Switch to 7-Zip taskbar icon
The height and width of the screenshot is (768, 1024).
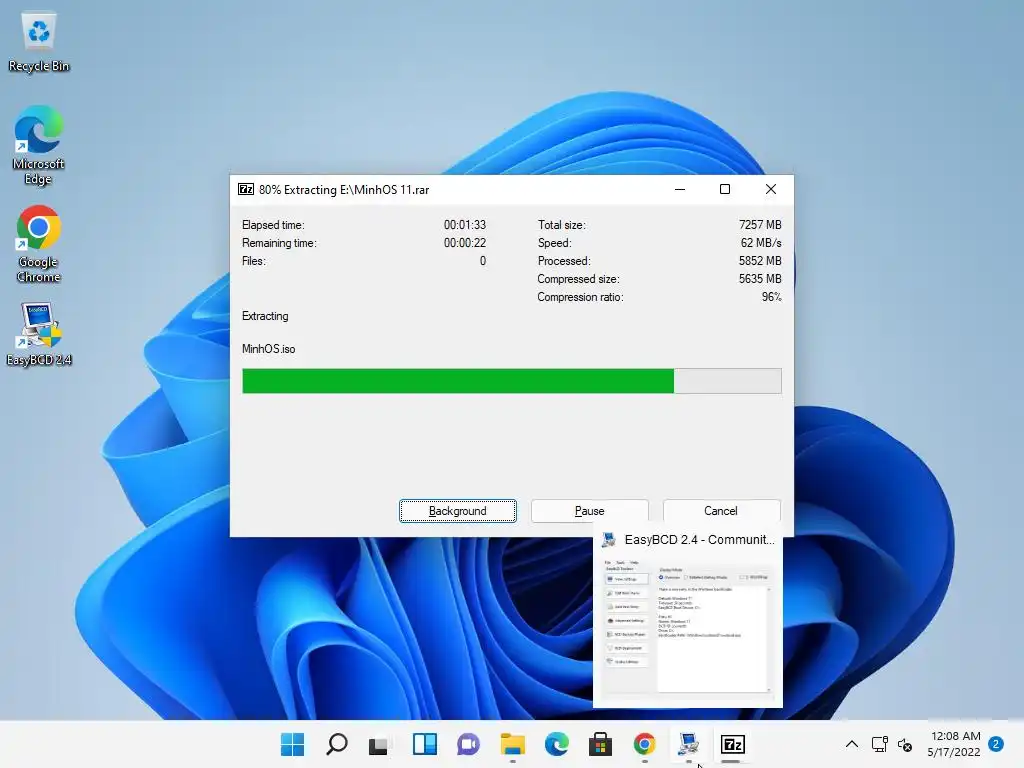point(732,744)
